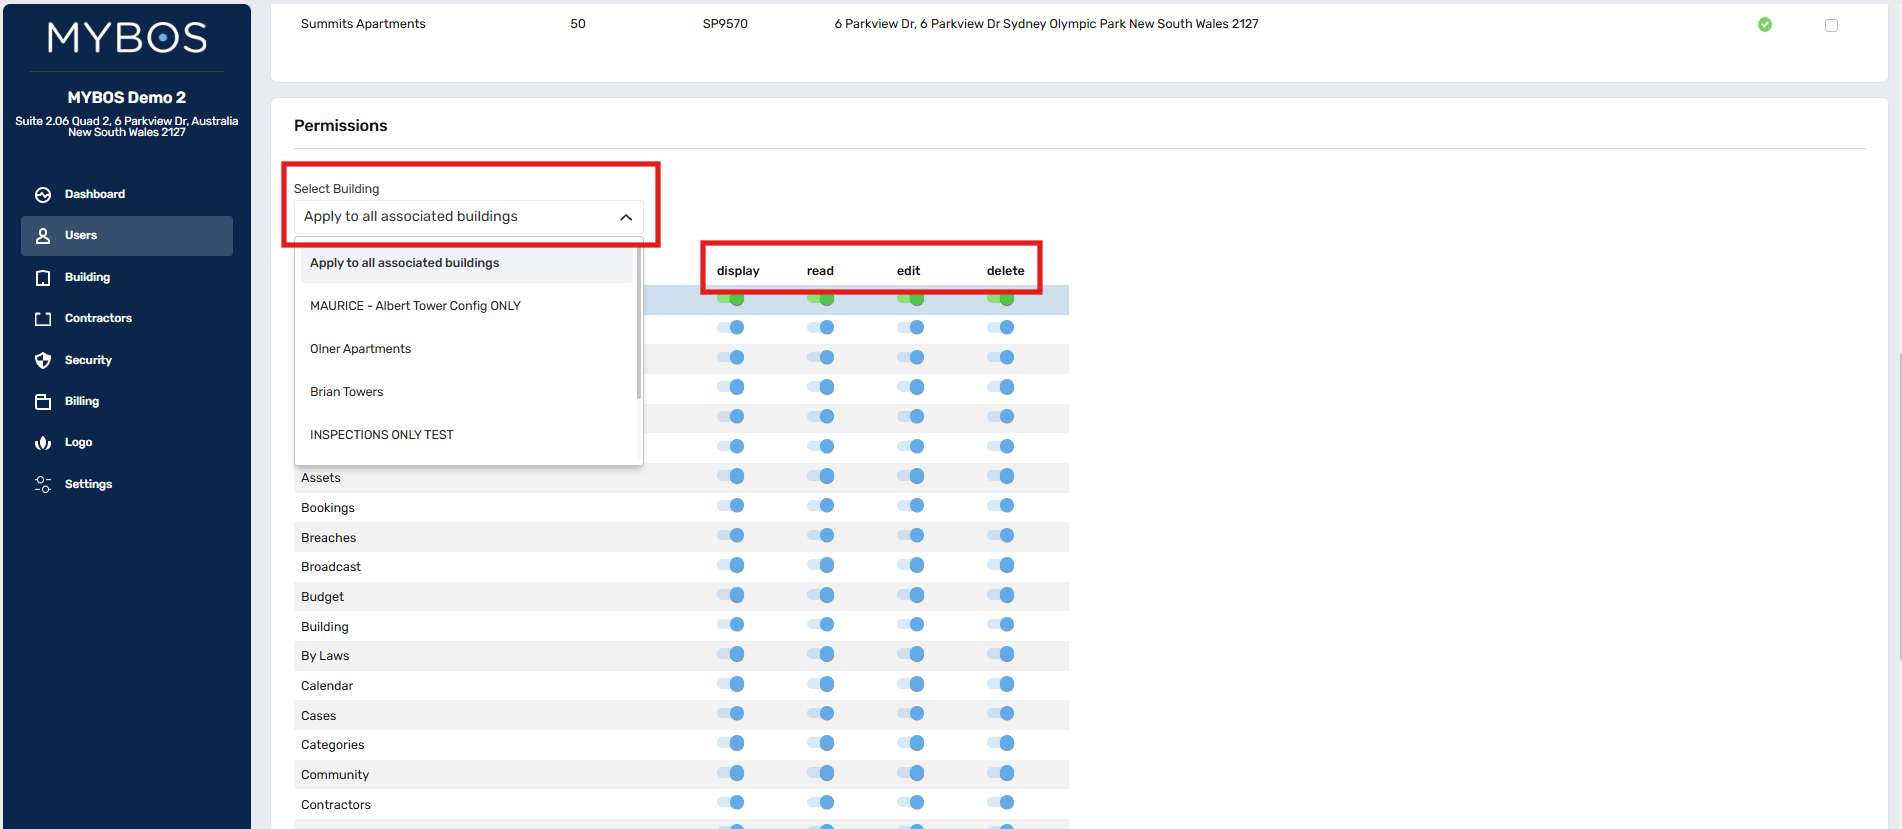Open Settings from sidebar menu

point(127,484)
